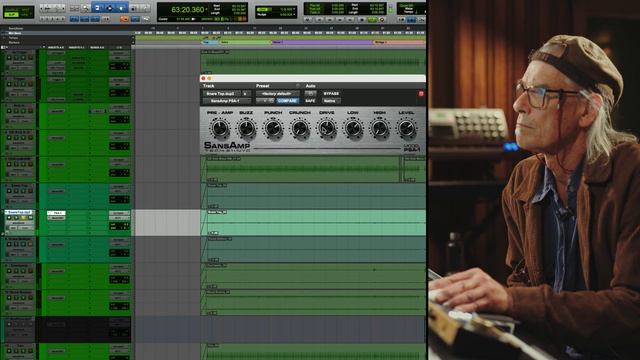
Task: Click the Record transport button
Action: (382, 19)
